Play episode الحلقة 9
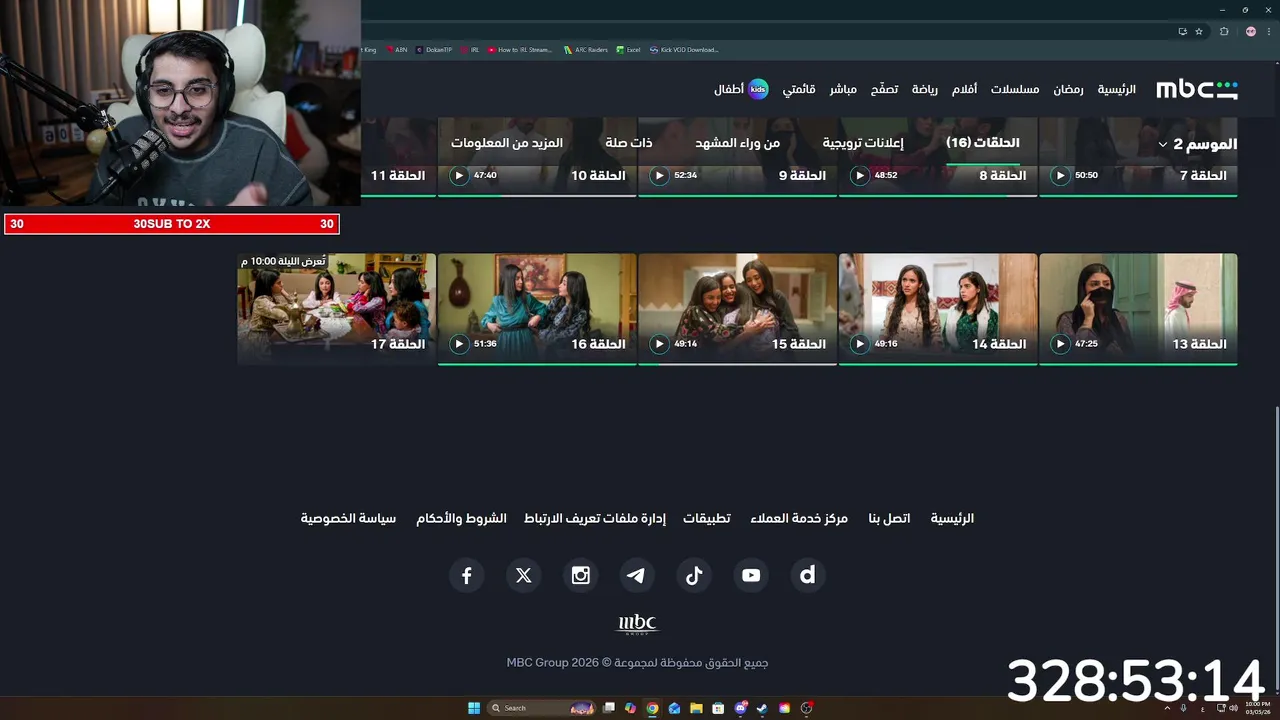1280x720 pixels. pos(659,176)
